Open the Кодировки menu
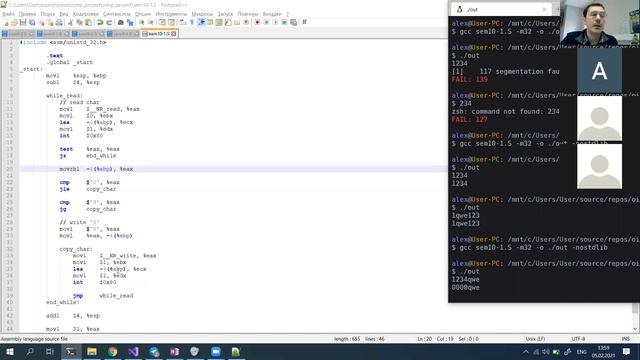Screen dimensions: 640x360 click(86, 14)
